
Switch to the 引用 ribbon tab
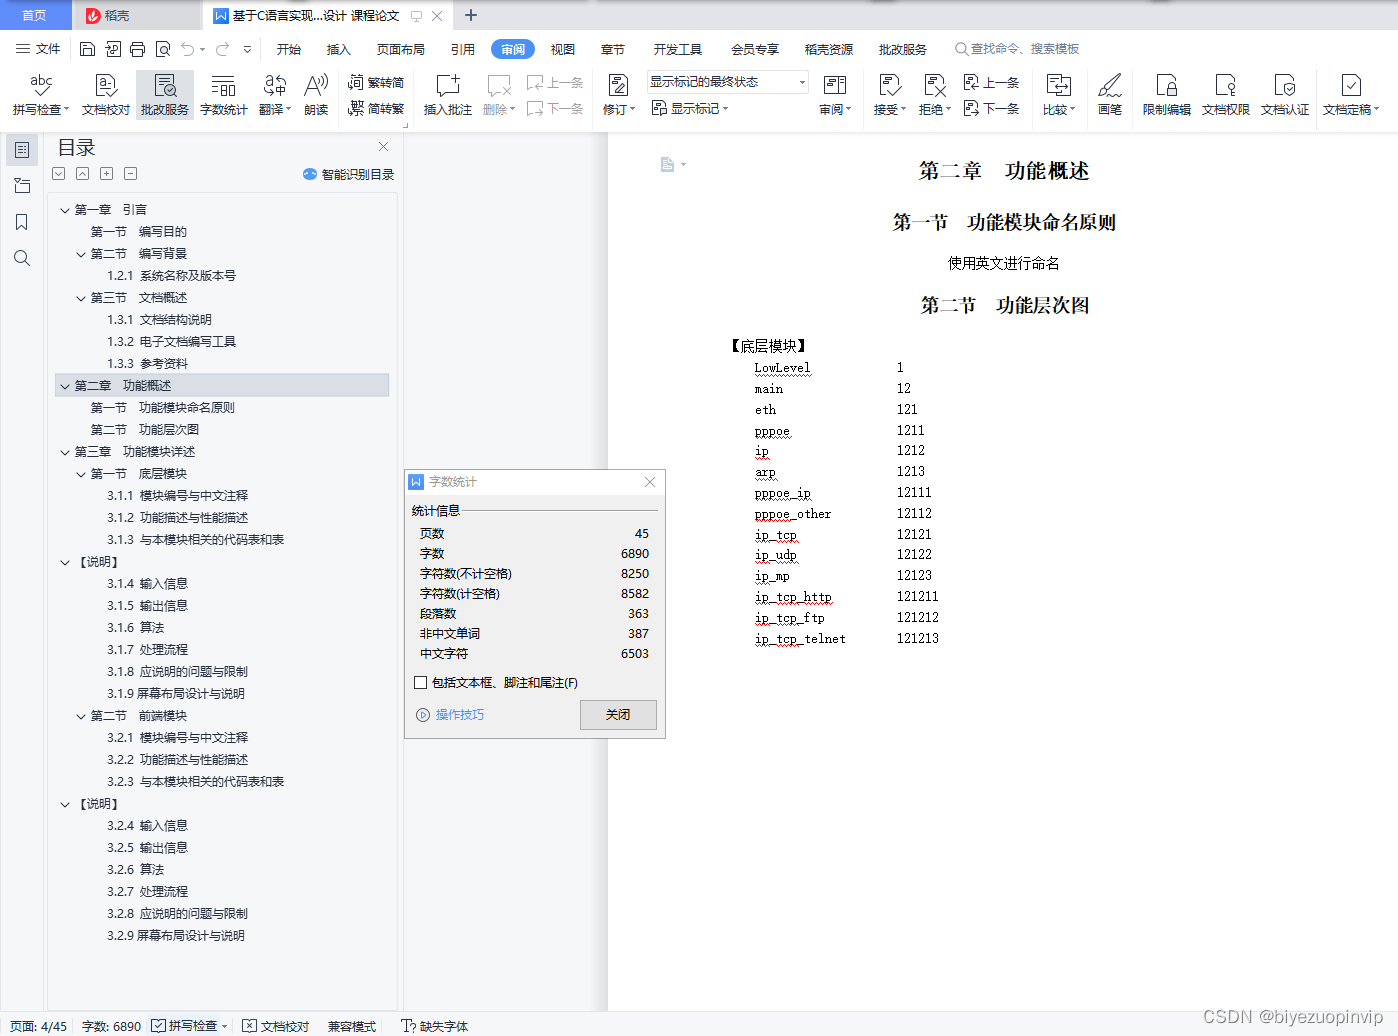click(x=463, y=49)
